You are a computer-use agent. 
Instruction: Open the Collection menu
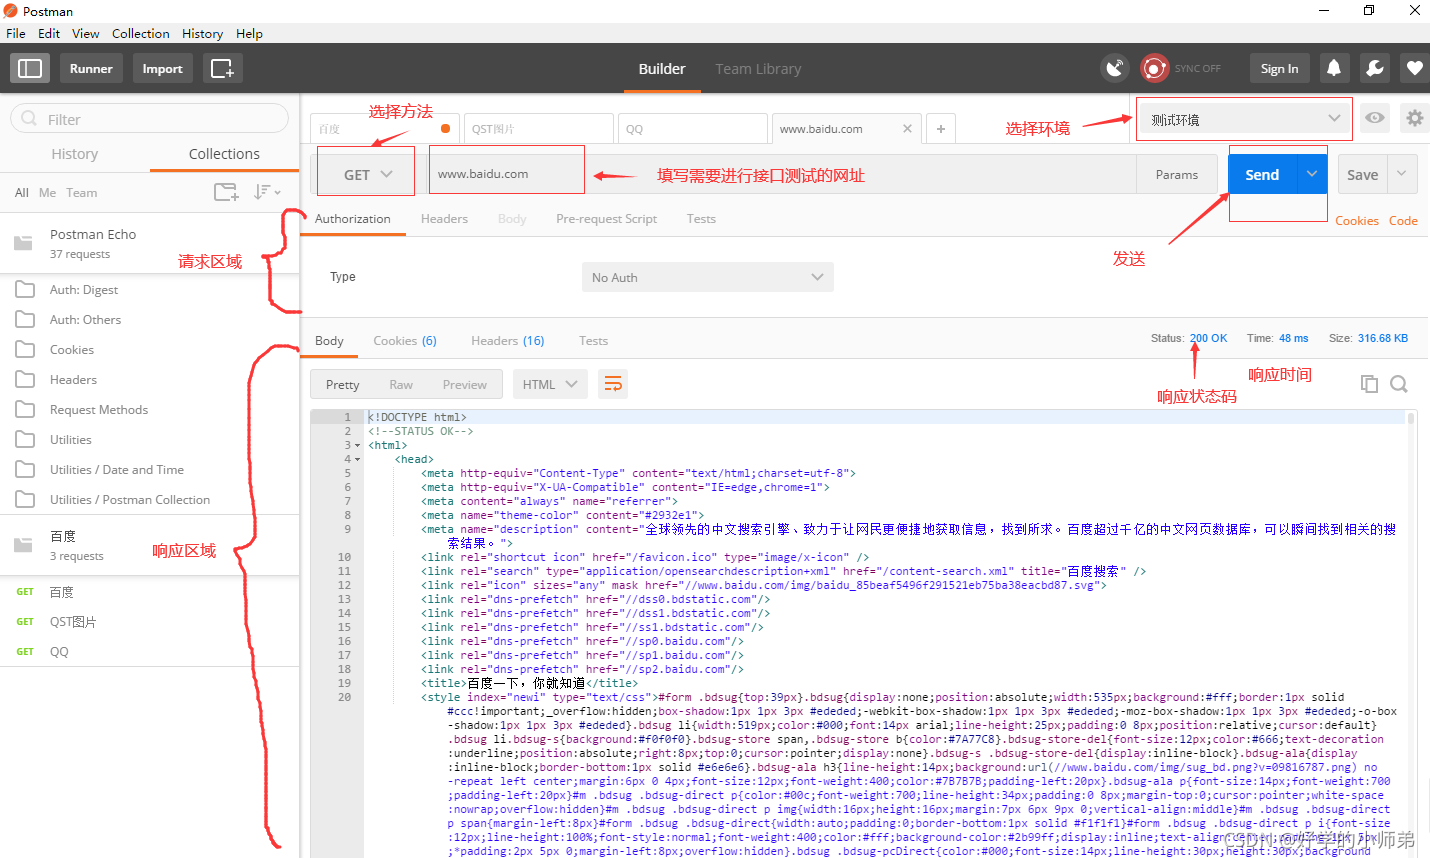pyautogui.click(x=141, y=33)
